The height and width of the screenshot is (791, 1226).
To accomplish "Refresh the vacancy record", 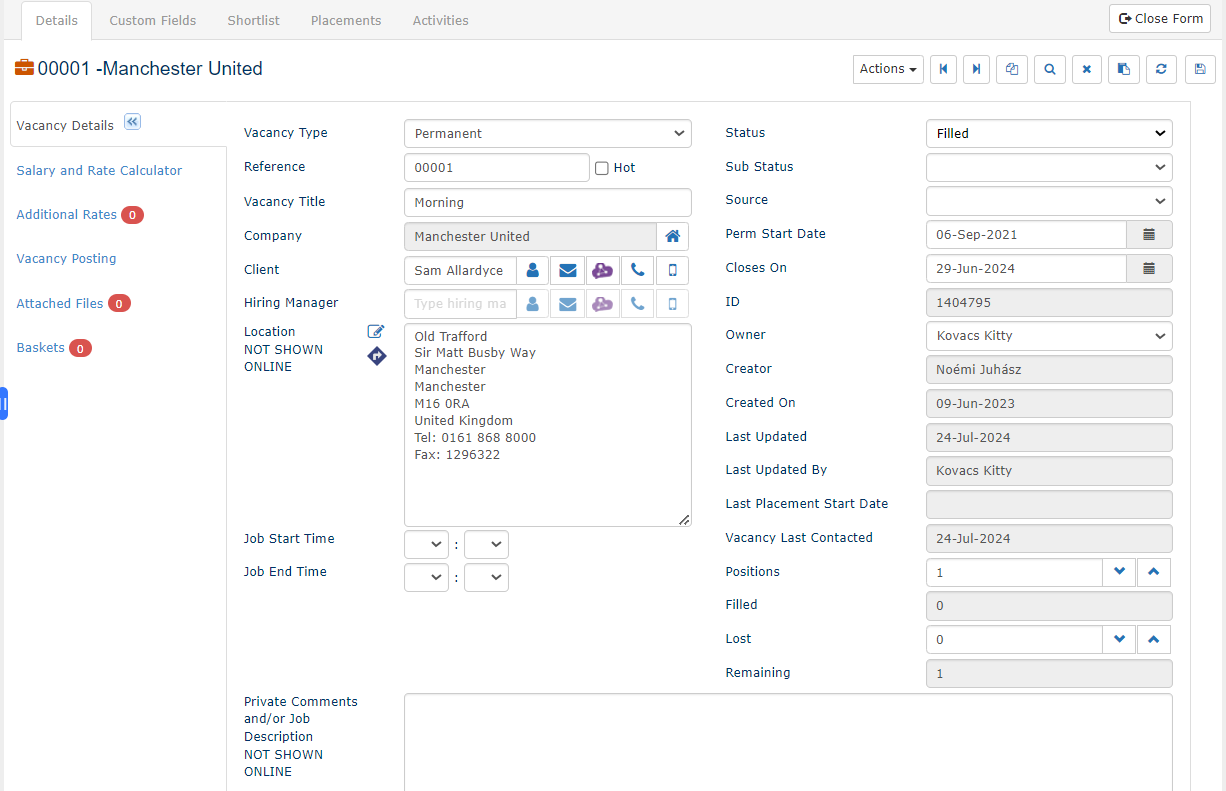I will pyautogui.click(x=1161, y=69).
